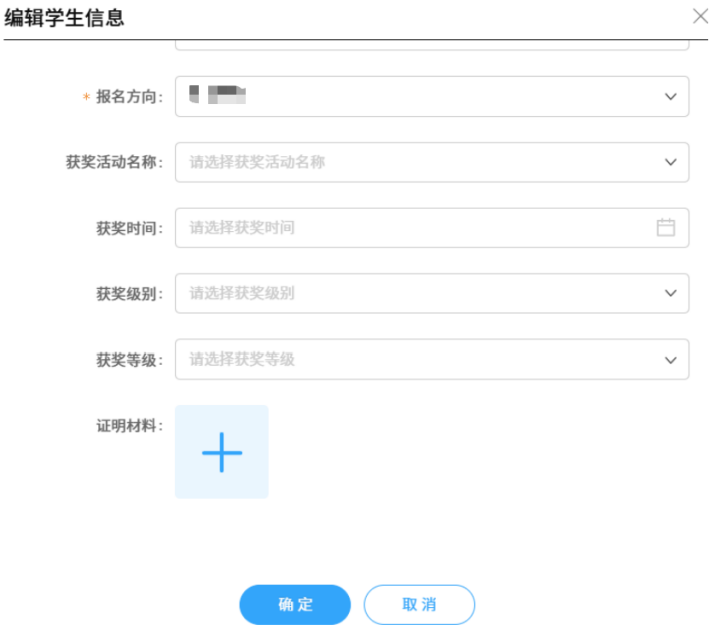This screenshot has width=709, height=626.
Task: Click the plus icon to upload 证明材料
Action: click(x=222, y=452)
